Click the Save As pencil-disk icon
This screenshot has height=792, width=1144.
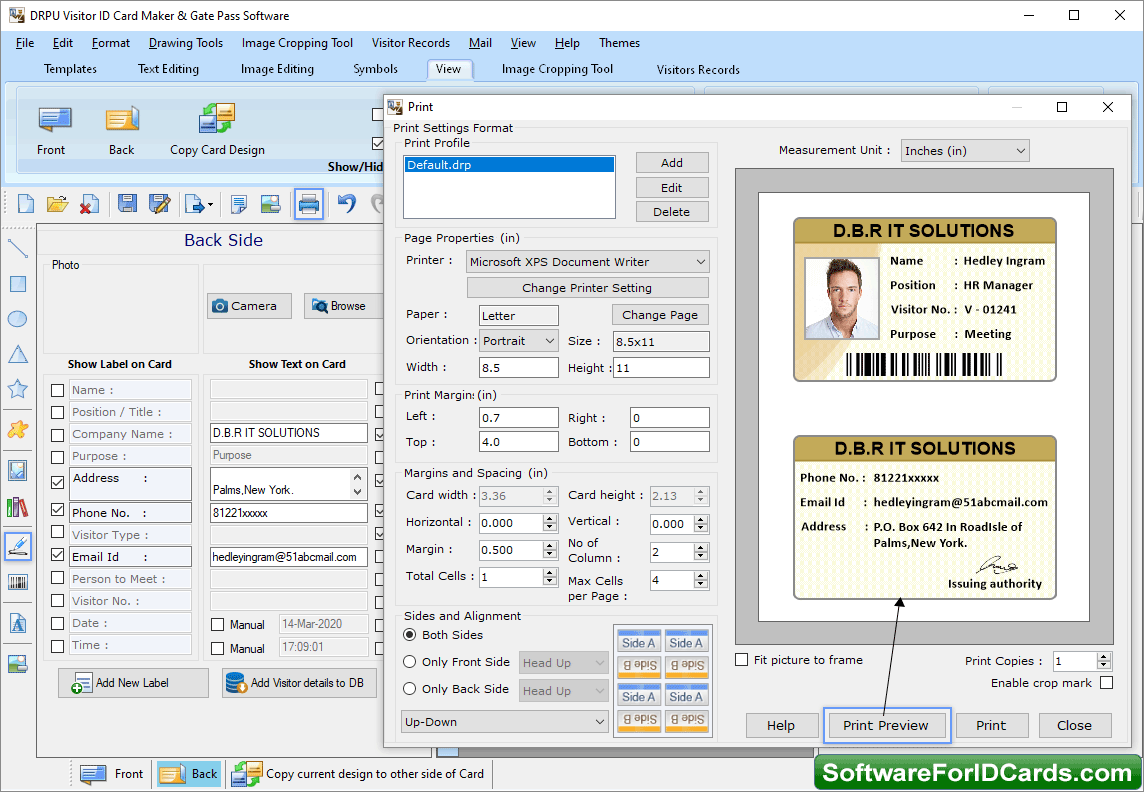tap(159, 204)
